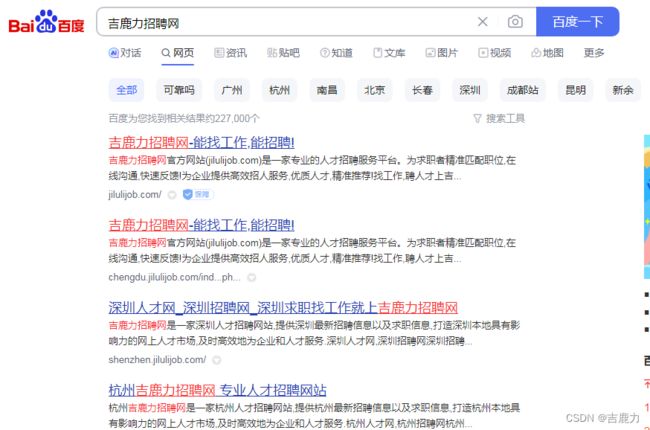Viewport: 650px width, 430px height.
Task: Click the 保障 shield badge
Action: [197, 194]
